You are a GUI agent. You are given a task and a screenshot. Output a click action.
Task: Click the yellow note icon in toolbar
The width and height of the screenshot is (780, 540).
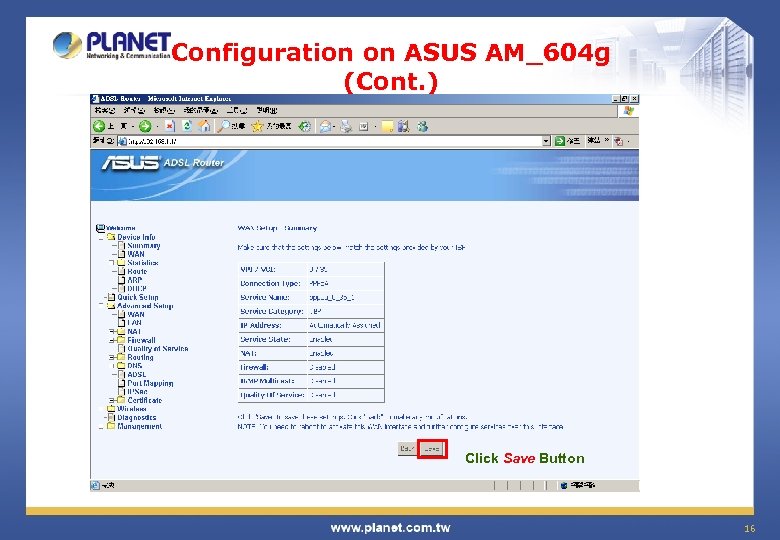[x=387, y=127]
